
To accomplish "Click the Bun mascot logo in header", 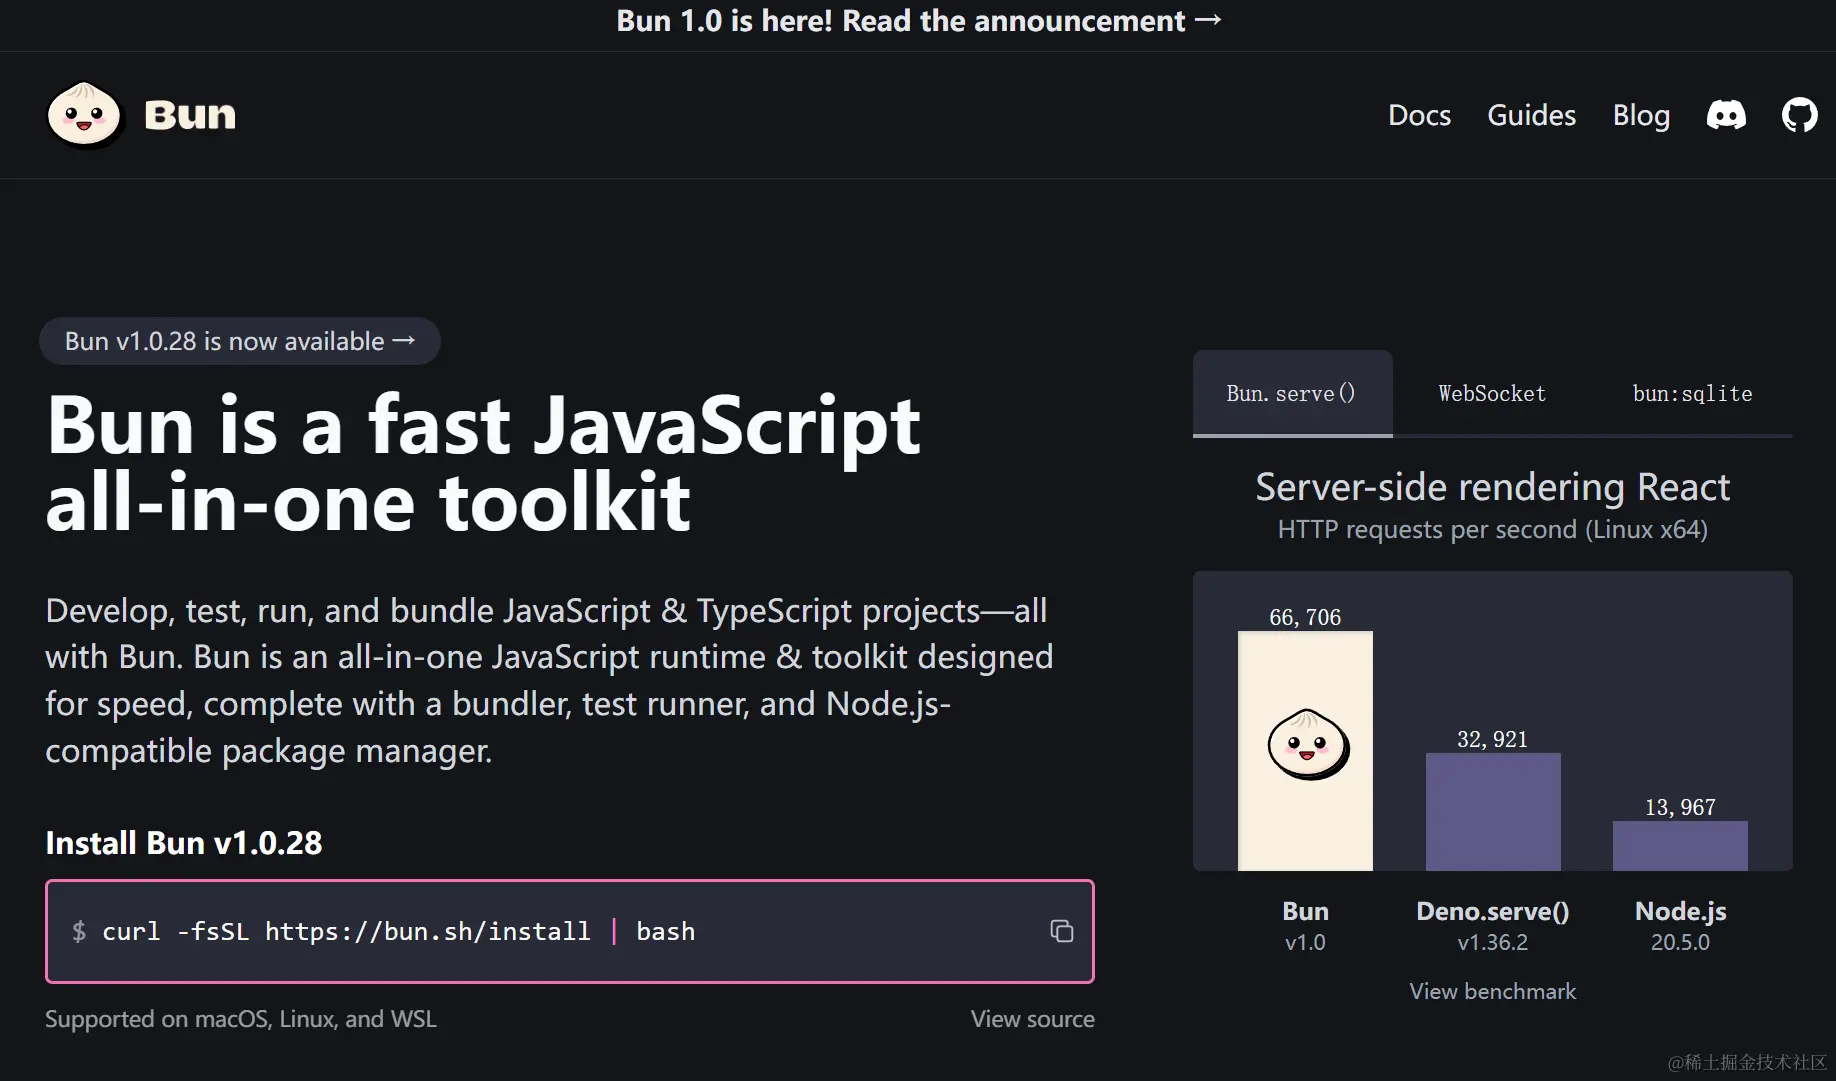I will (x=84, y=115).
